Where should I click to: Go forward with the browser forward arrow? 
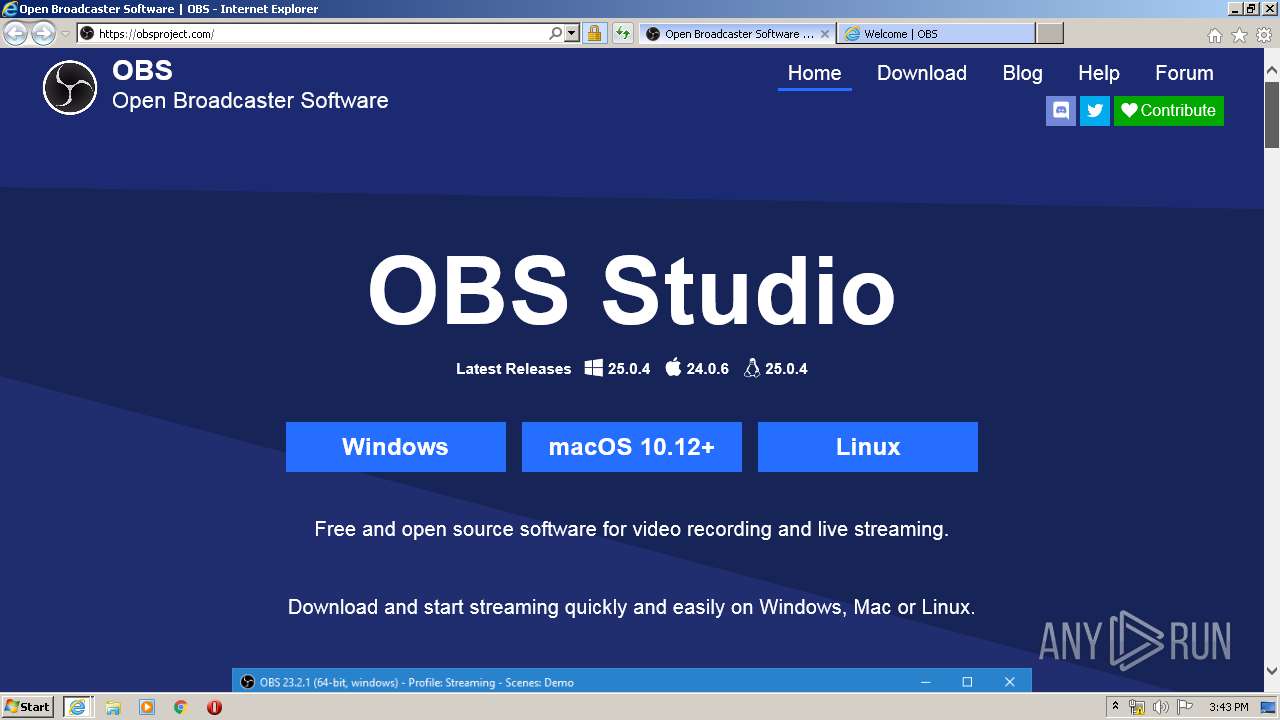(43, 33)
